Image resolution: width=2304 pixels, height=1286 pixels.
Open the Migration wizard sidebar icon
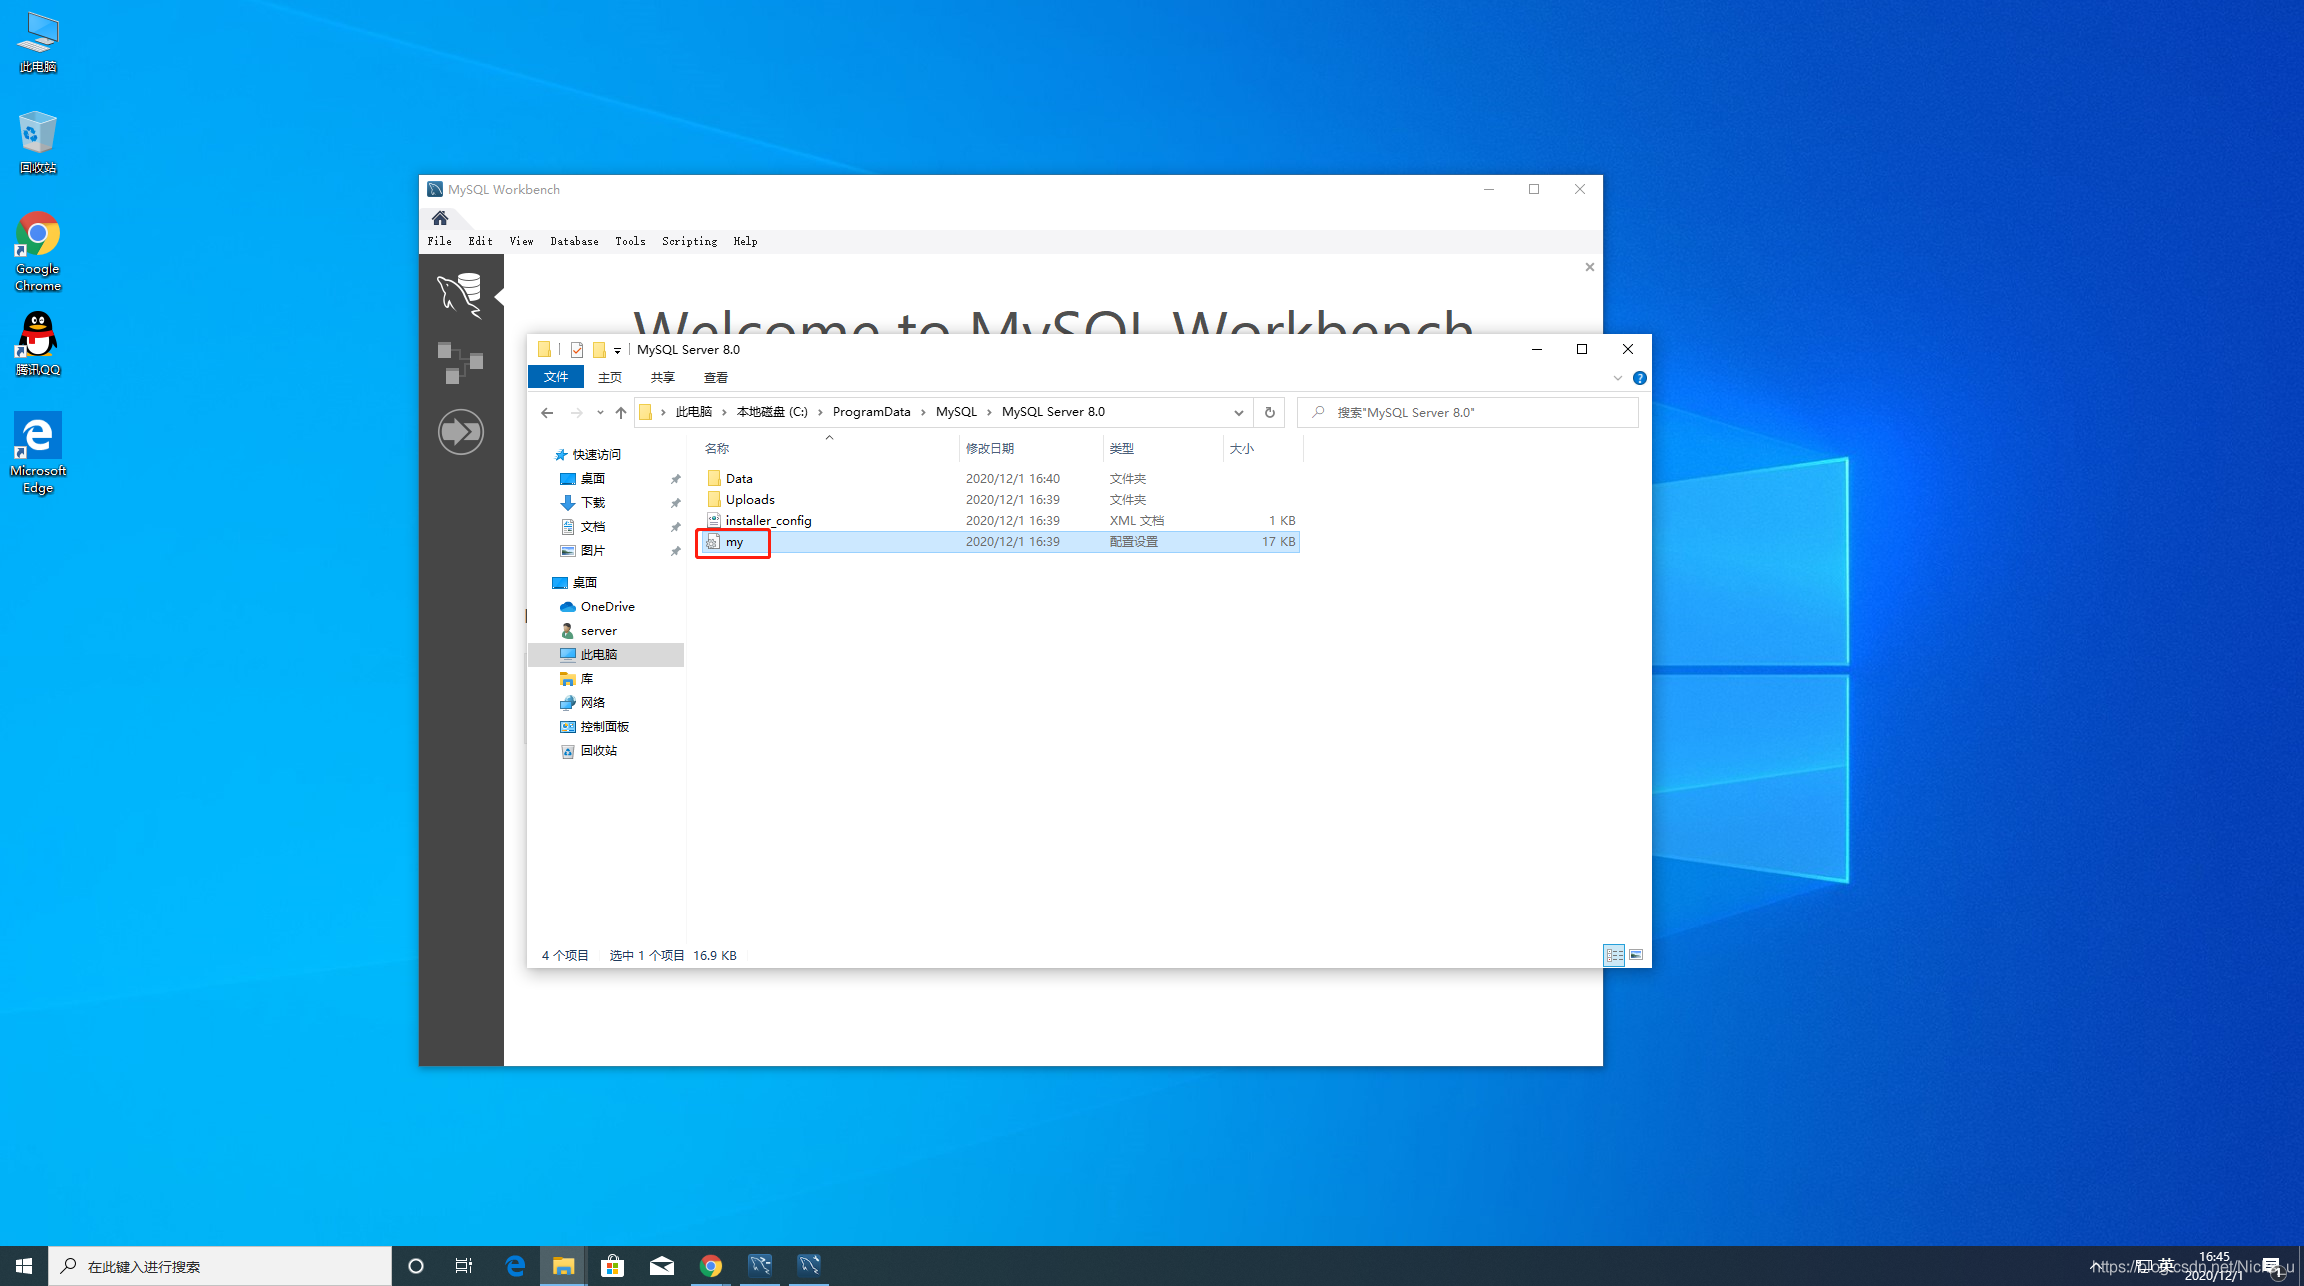point(460,431)
